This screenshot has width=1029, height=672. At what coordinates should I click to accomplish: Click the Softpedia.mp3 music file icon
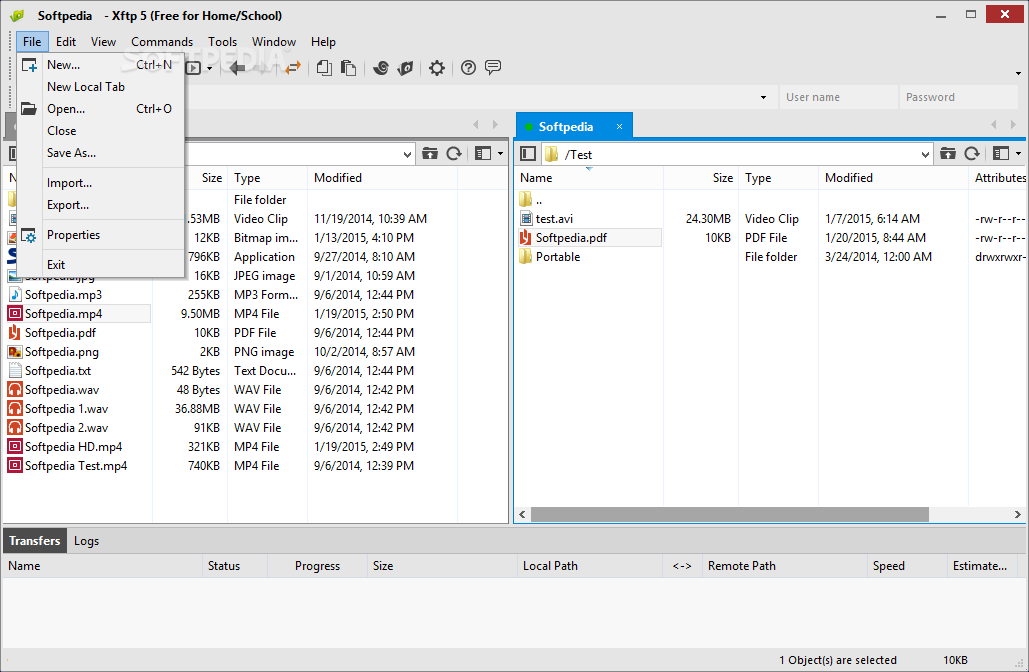point(14,295)
